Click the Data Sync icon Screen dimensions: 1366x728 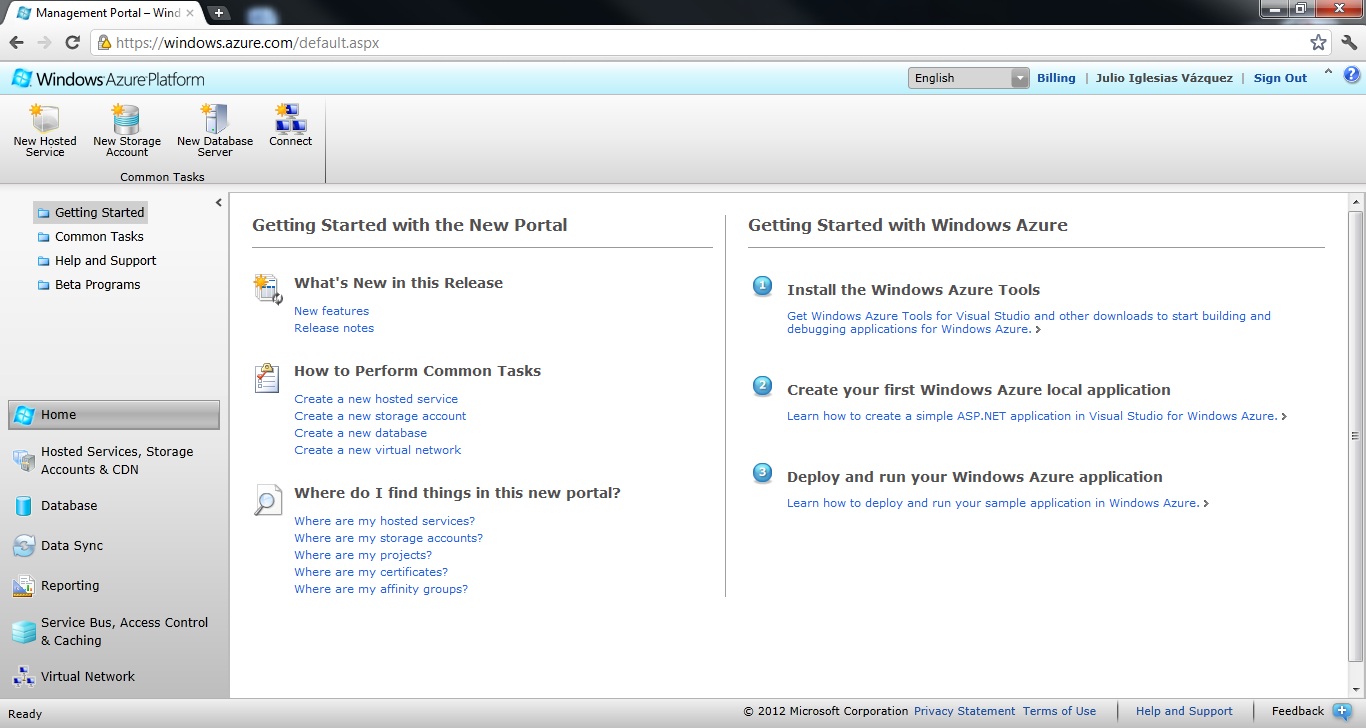24,546
